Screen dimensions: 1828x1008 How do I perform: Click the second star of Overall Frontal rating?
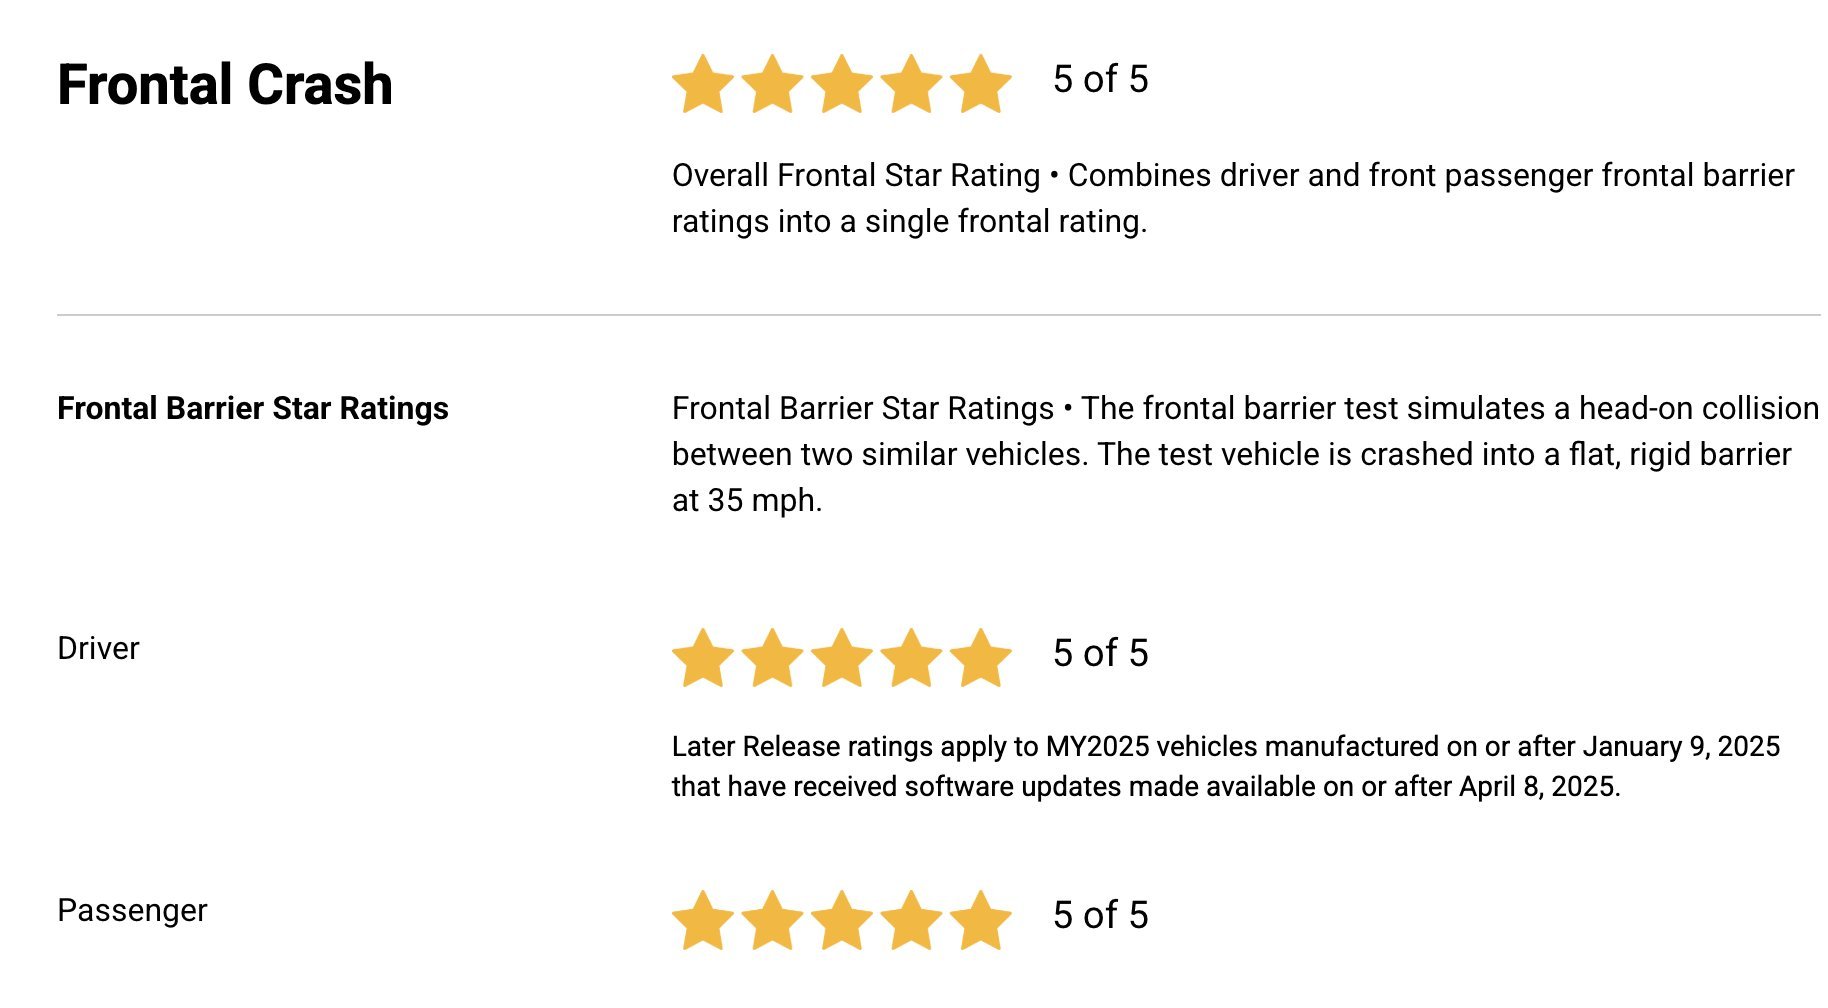773,84
